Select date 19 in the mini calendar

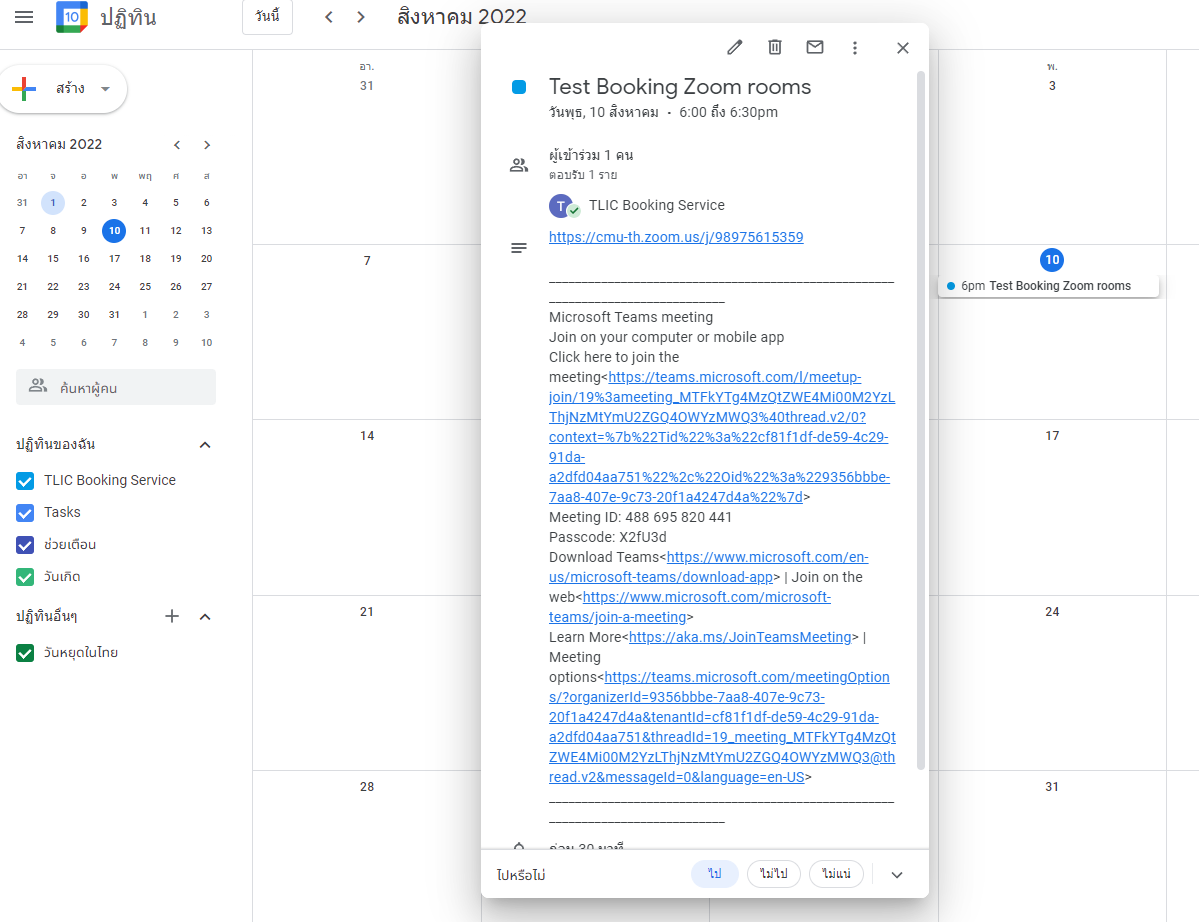pyautogui.click(x=176, y=258)
